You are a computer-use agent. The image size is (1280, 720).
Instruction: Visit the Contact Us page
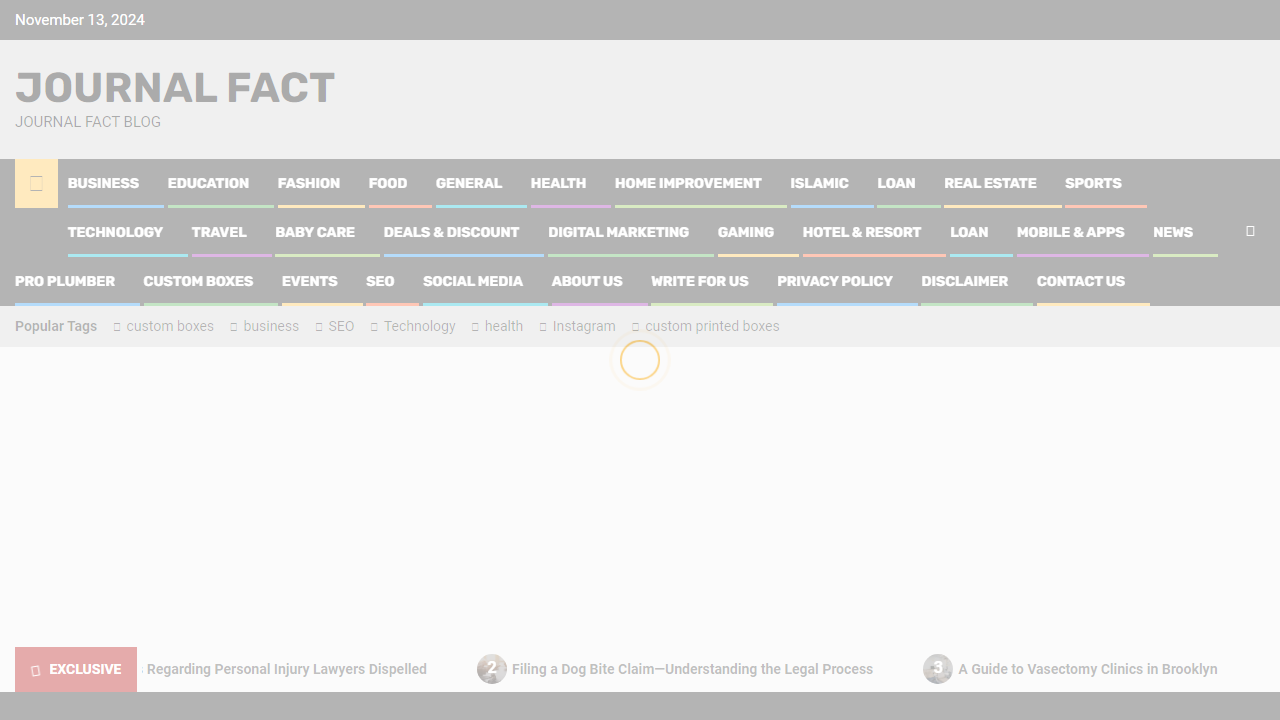tap(1080, 281)
